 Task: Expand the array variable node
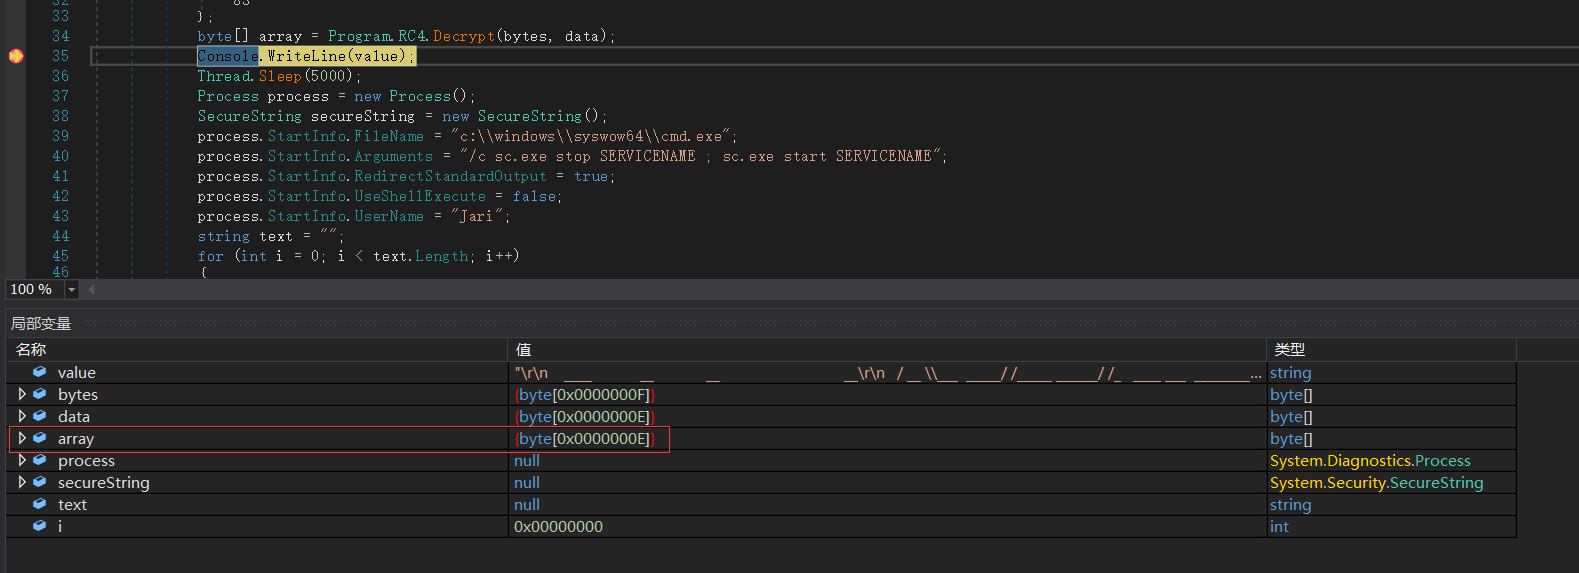[x=22, y=438]
